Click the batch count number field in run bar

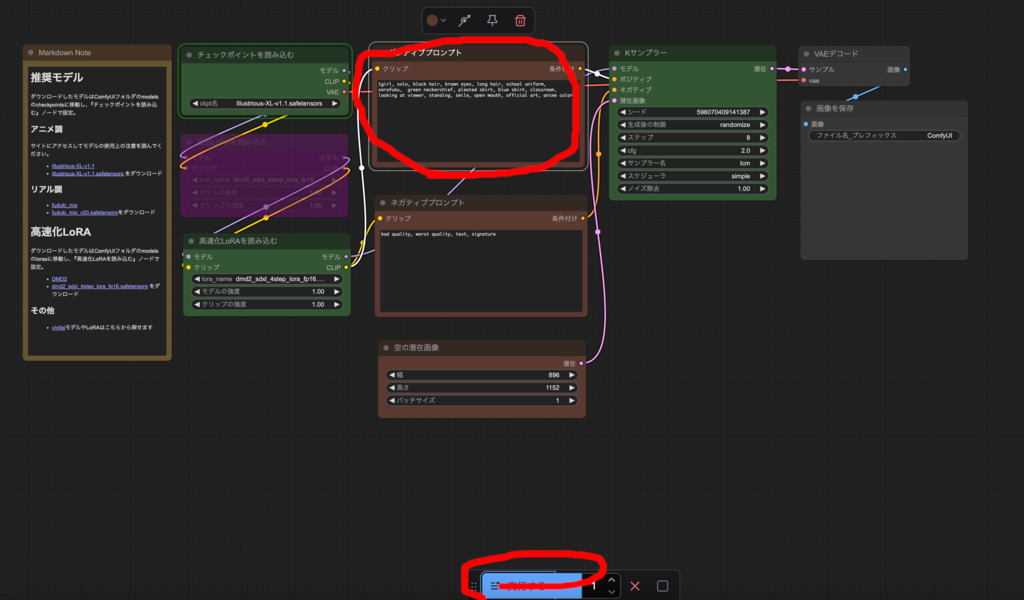tap(594, 586)
